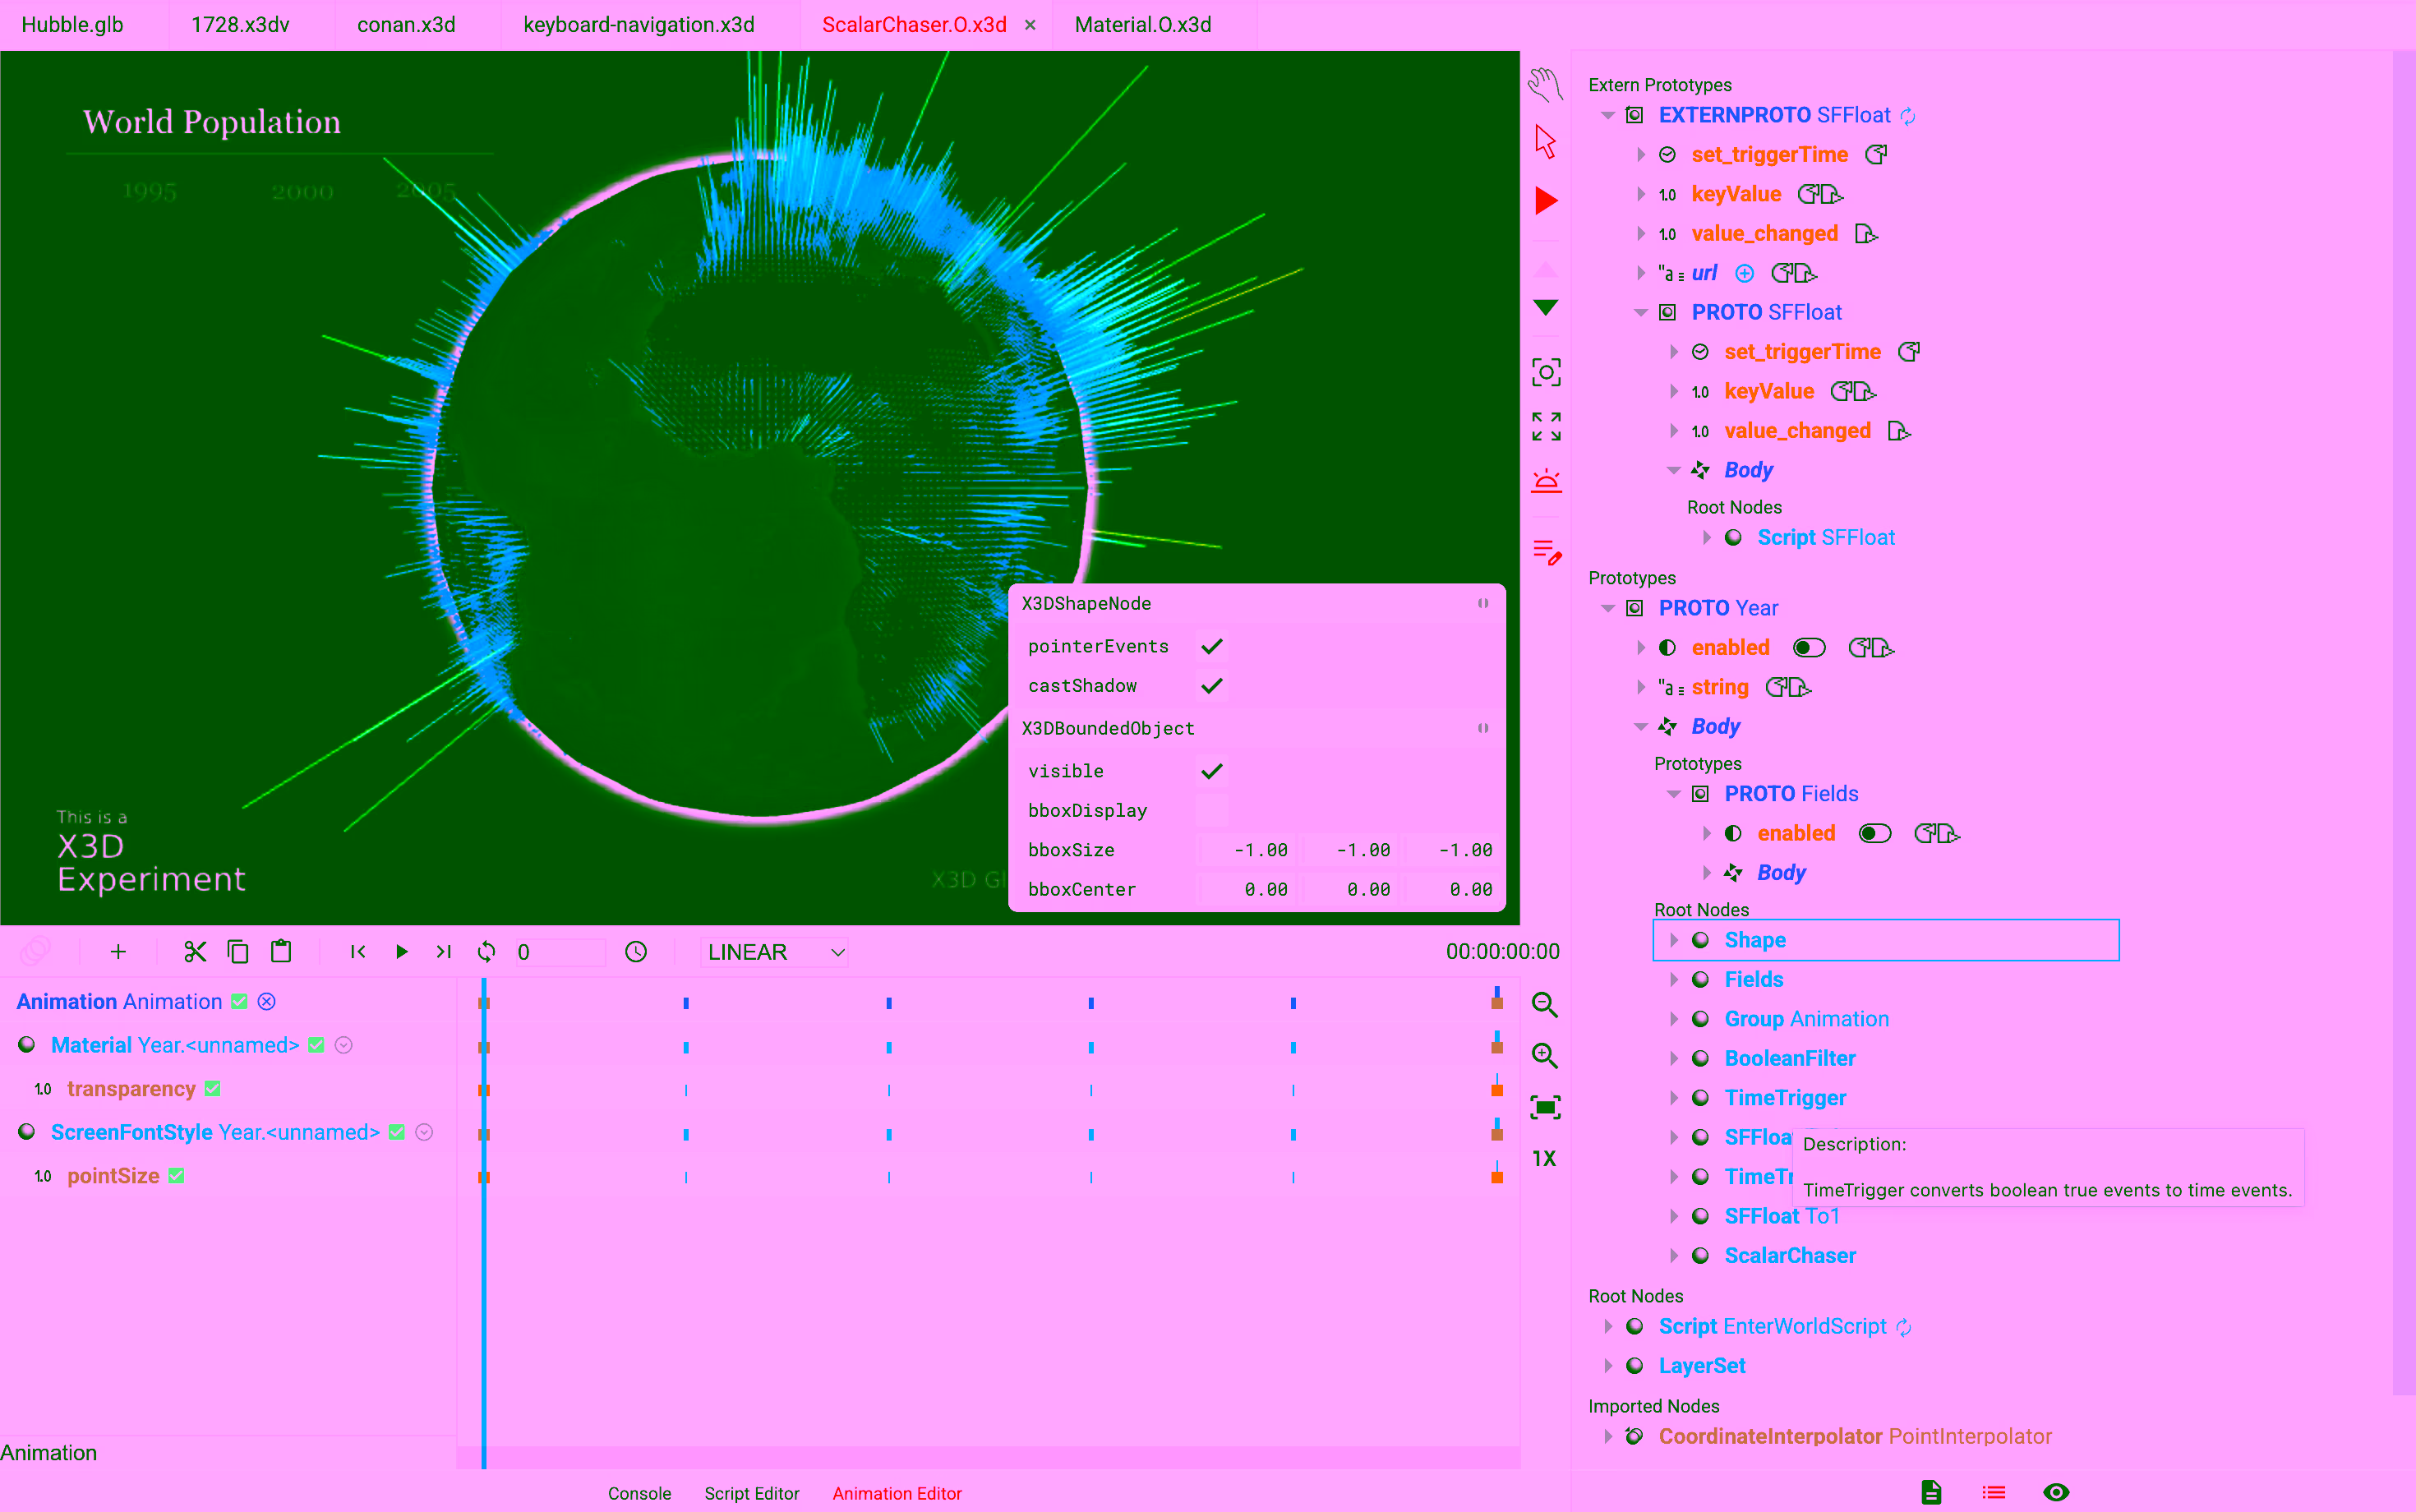
Task: Play the animation in the timeline toolbar
Action: (x=401, y=952)
